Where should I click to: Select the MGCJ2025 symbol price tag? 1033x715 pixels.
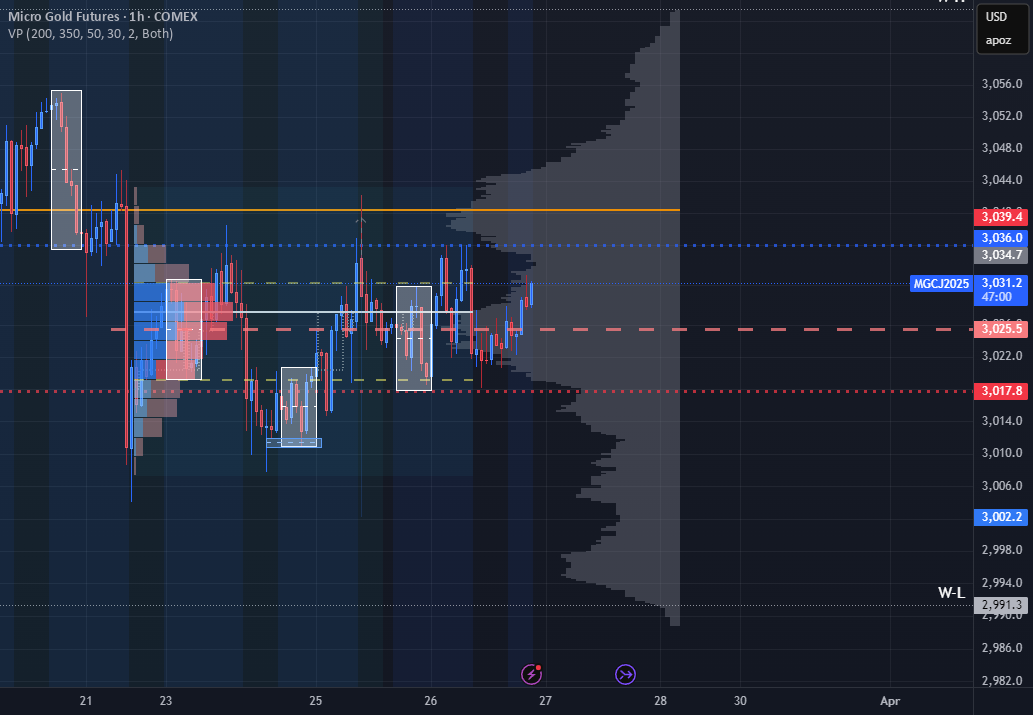point(941,284)
